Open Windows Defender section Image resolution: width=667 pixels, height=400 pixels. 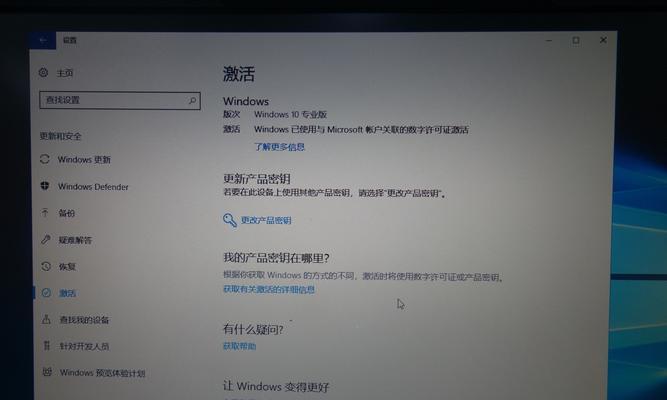coord(93,187)
